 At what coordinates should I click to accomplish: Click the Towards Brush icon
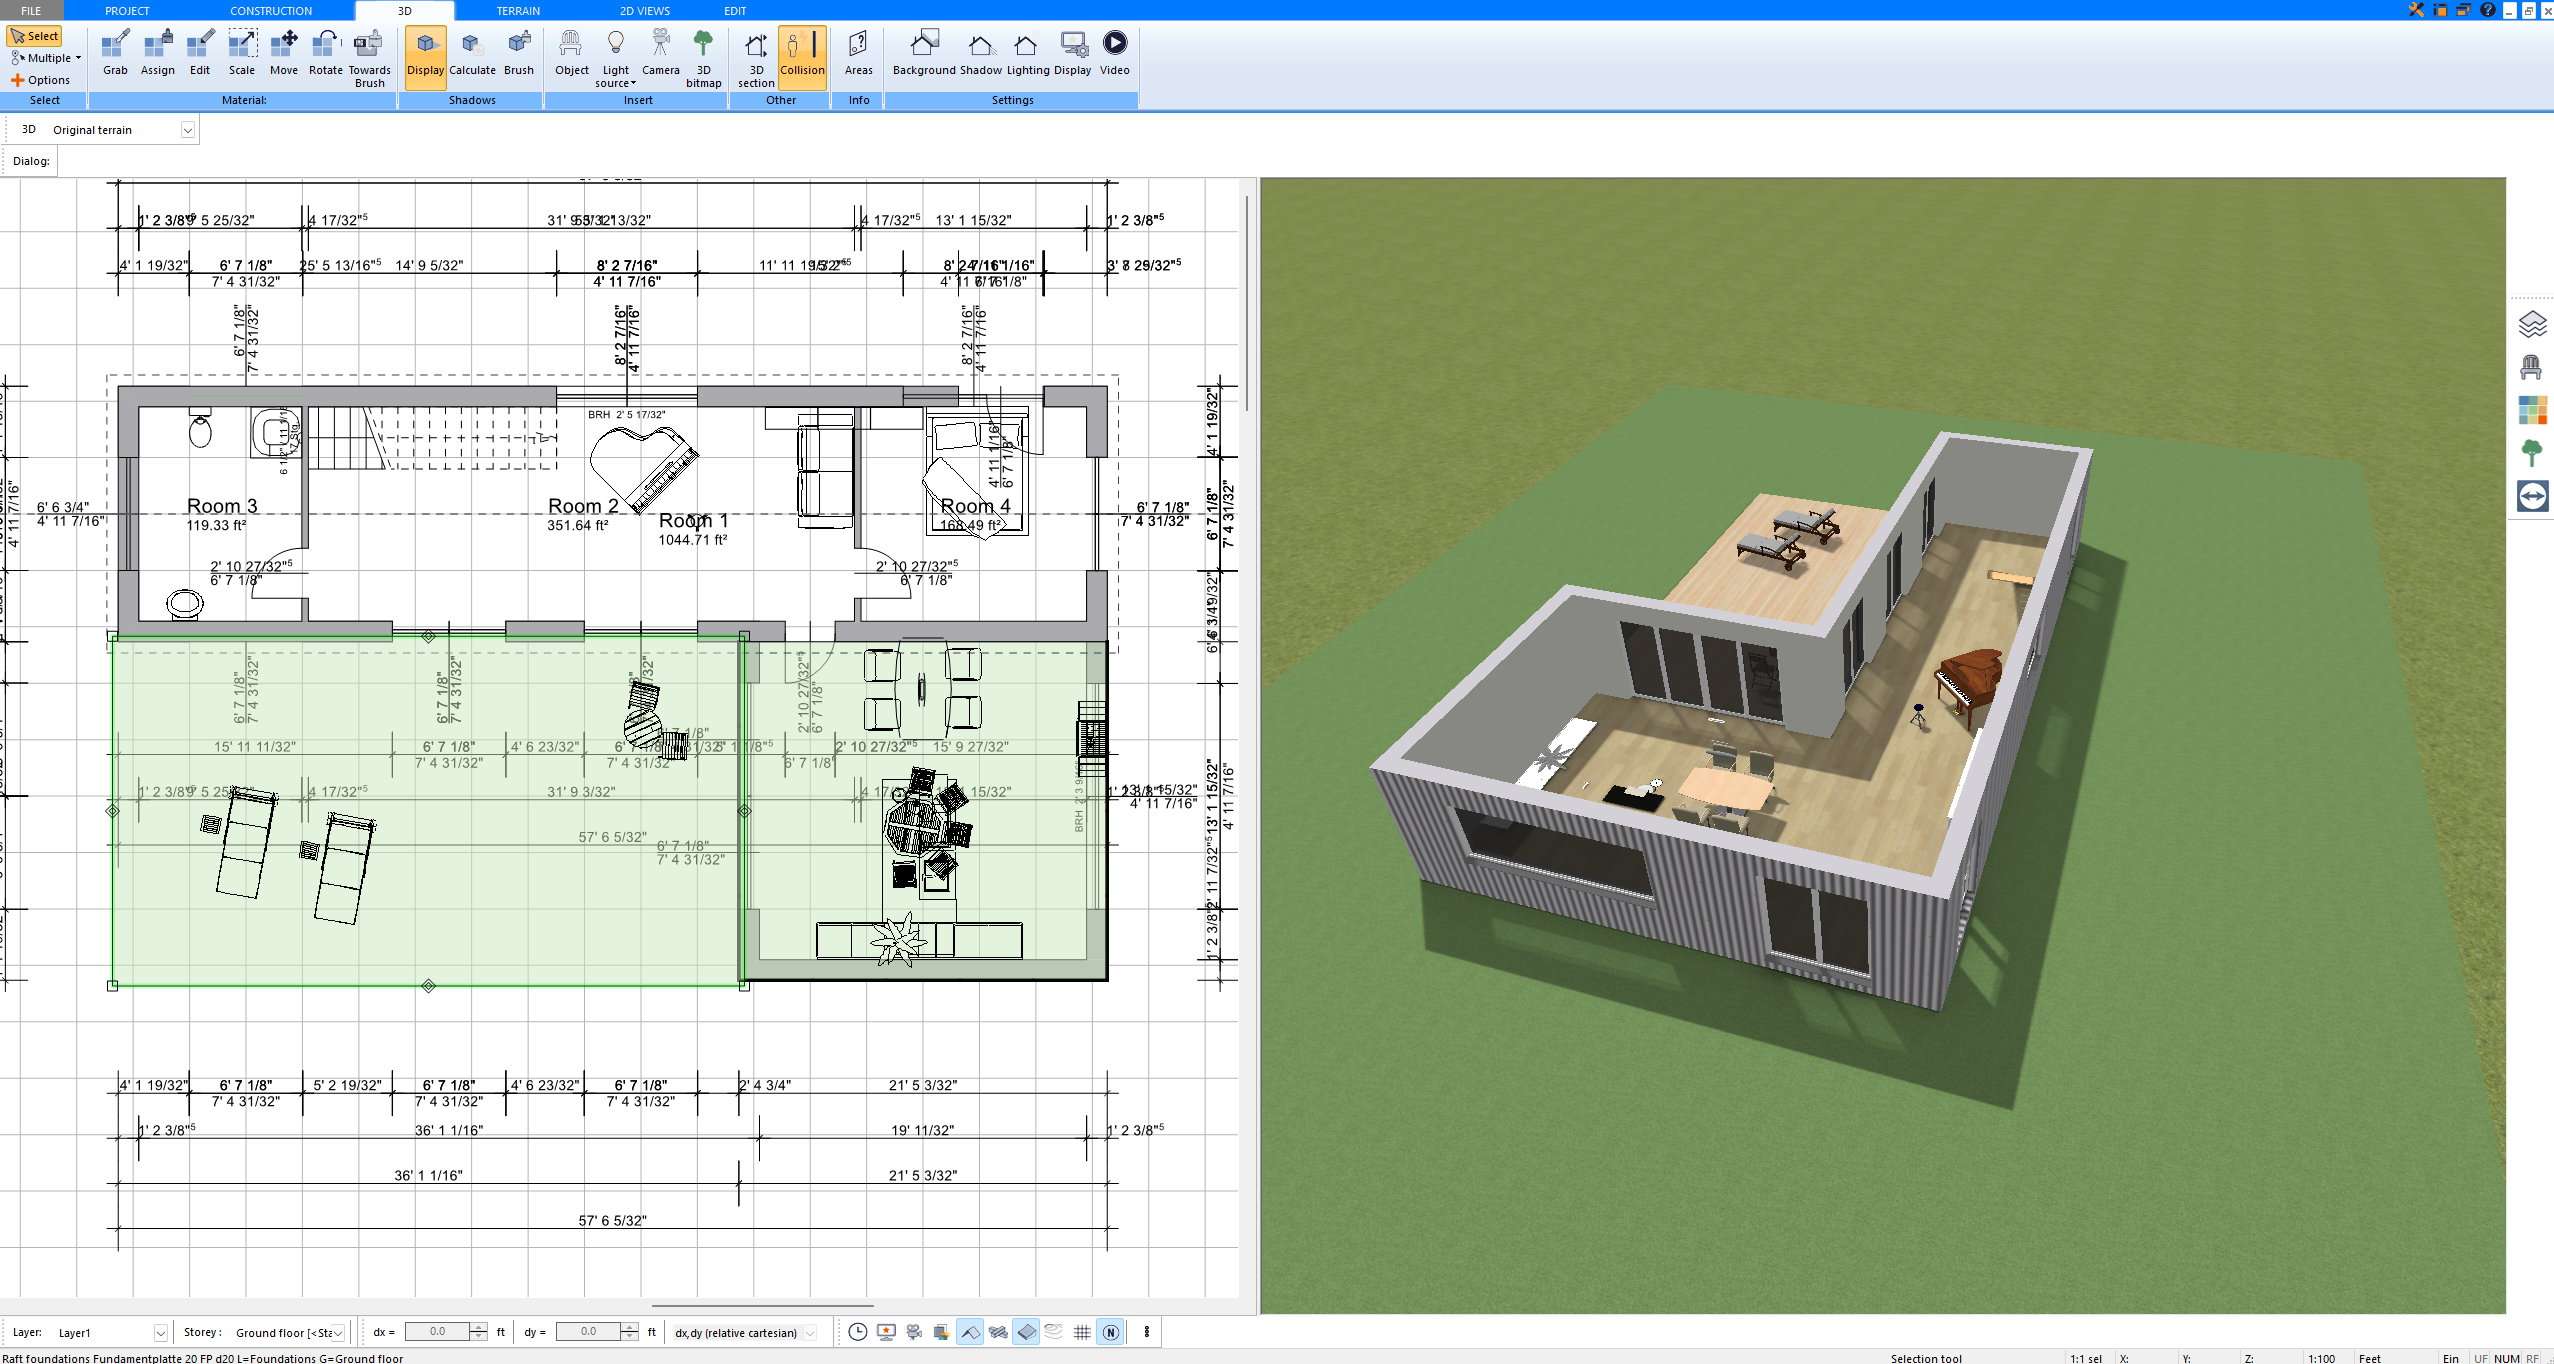(369, 59)
